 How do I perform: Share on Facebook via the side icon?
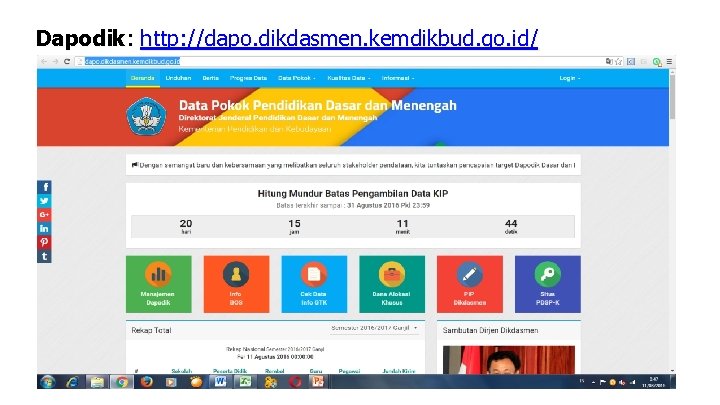[44, 187]
